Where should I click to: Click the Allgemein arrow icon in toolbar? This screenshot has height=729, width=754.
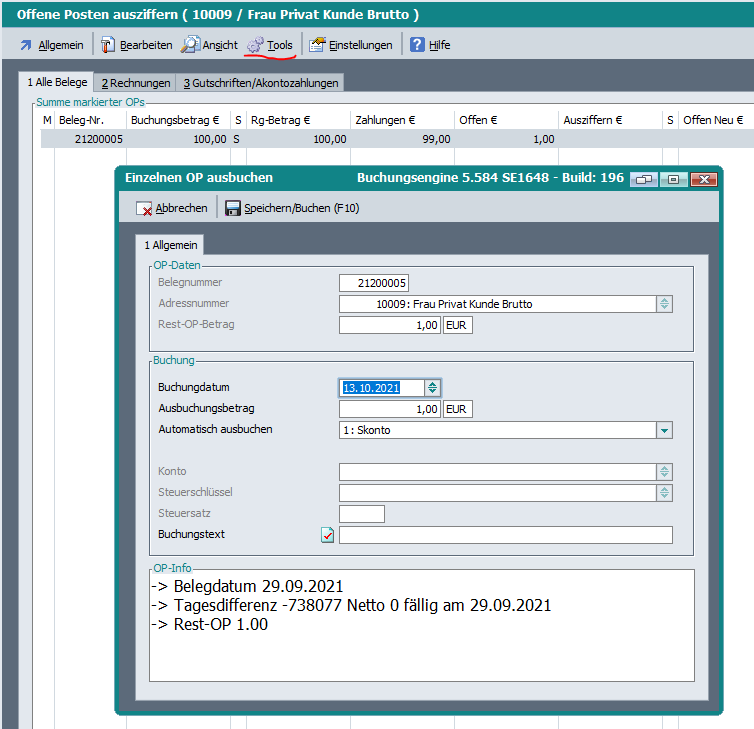coord(27,45)
